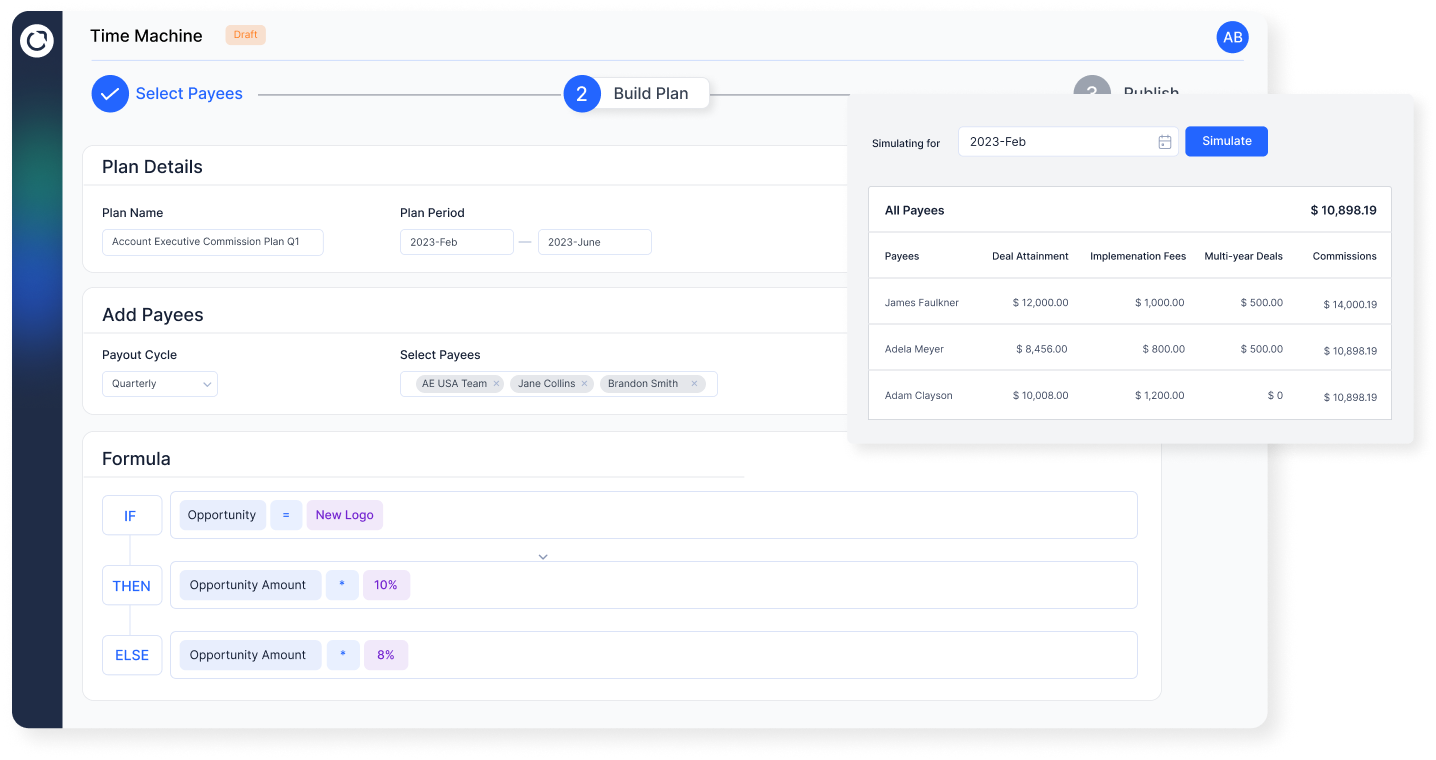Click the Implemenation Fees column header

pos(1138,257)
